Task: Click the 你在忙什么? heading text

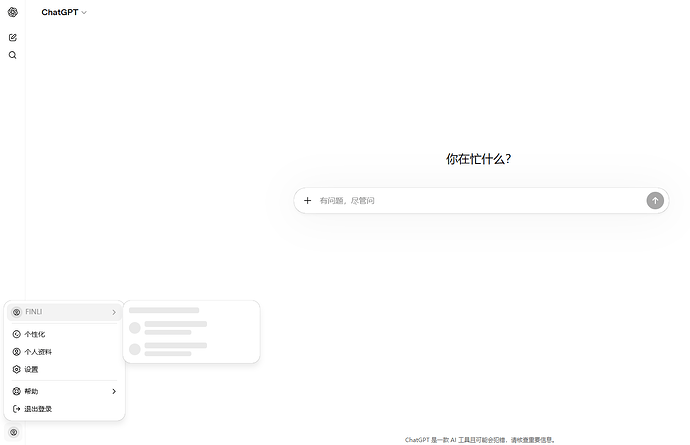Action: click(478, 159)
